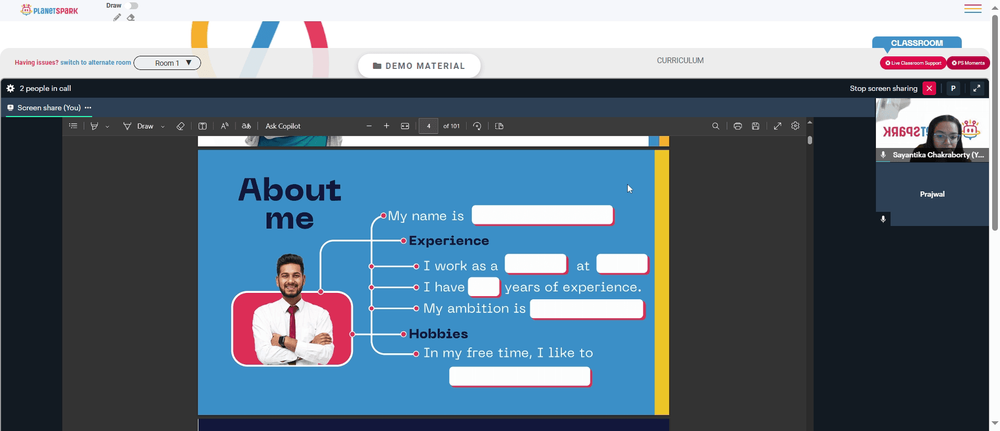This screenshot has width=1000, height=431.
Task: Click PDF scrollbar up arrow
Action: click(x=810, y=122)
